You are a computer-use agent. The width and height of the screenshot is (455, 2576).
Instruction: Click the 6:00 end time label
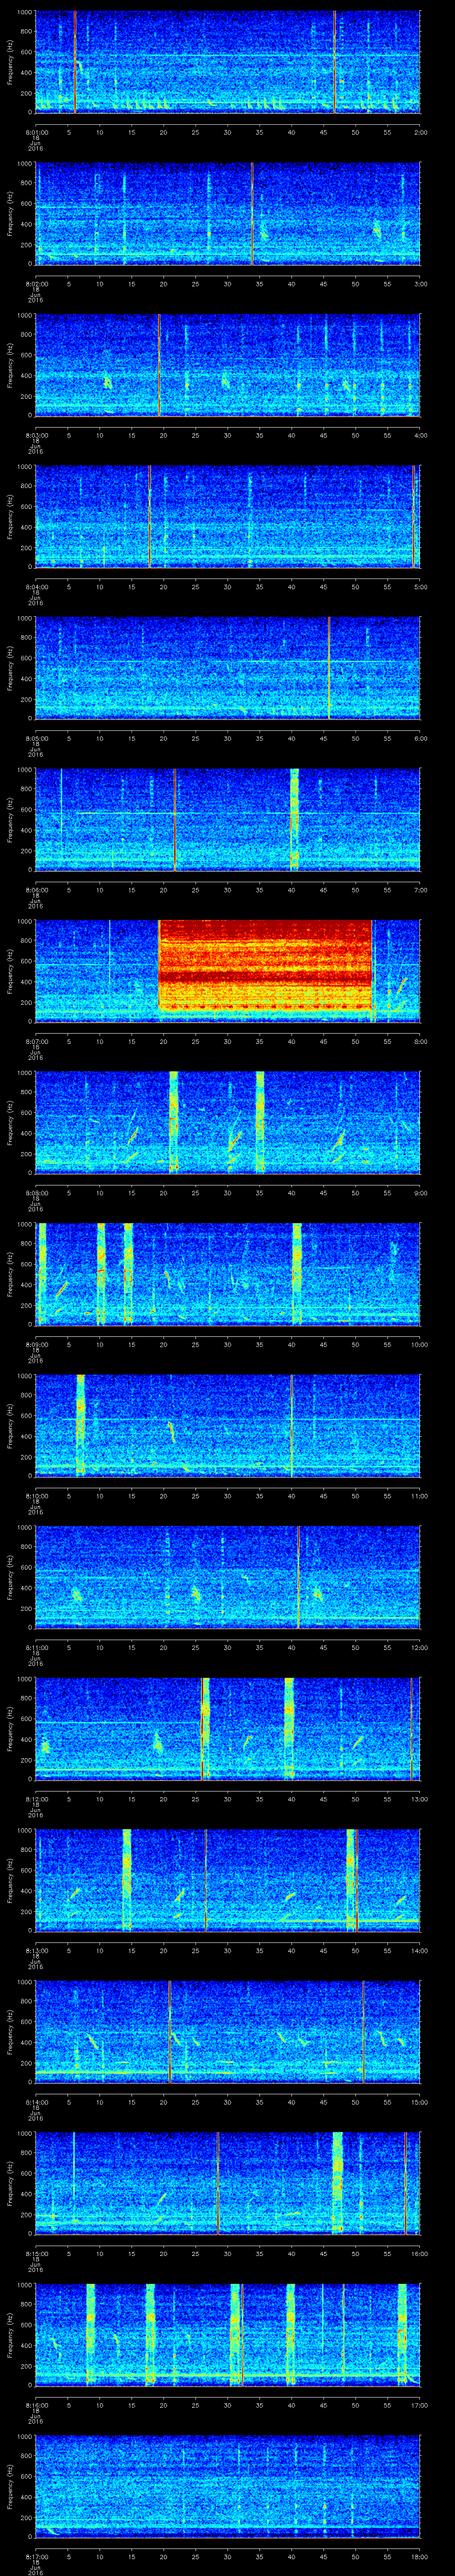click(x=421, y=738)
